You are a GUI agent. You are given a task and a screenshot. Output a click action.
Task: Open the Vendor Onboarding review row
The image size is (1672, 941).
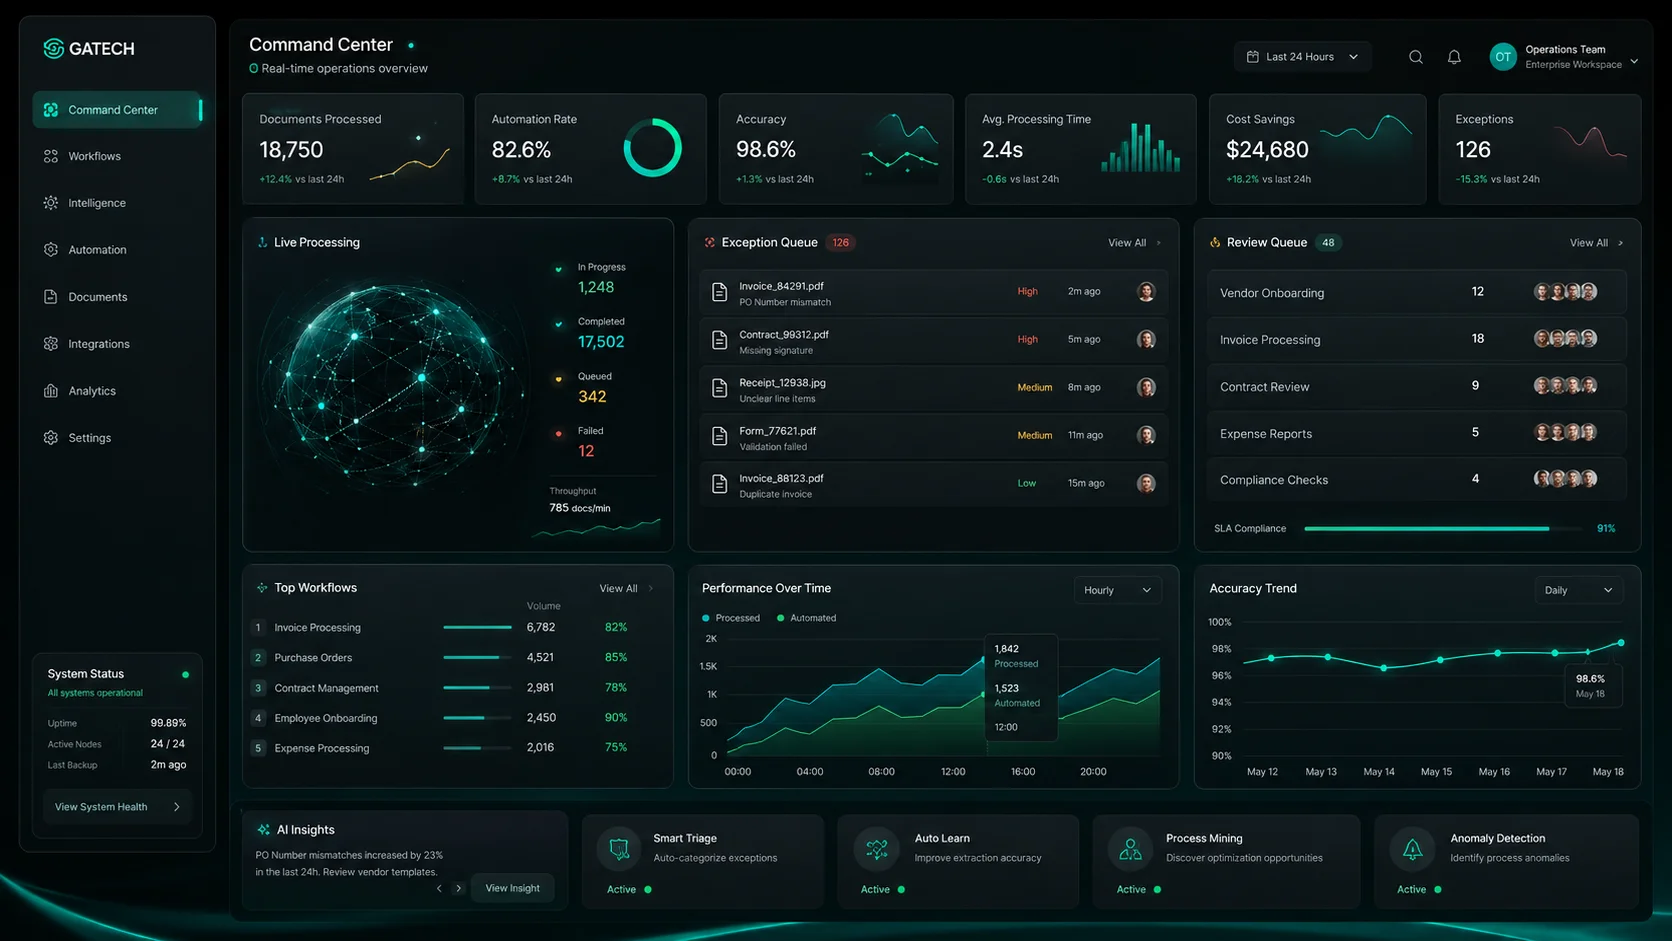coord(1416,292)
